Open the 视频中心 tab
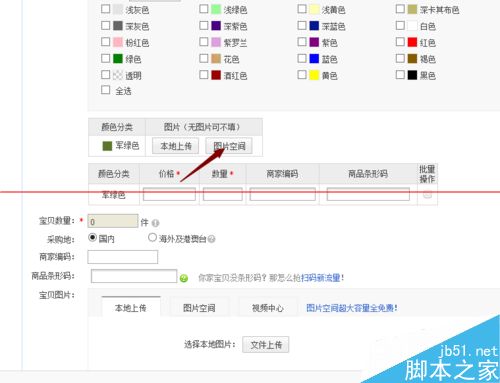Screen dimensions: 500x383 (x=268, y=308)
